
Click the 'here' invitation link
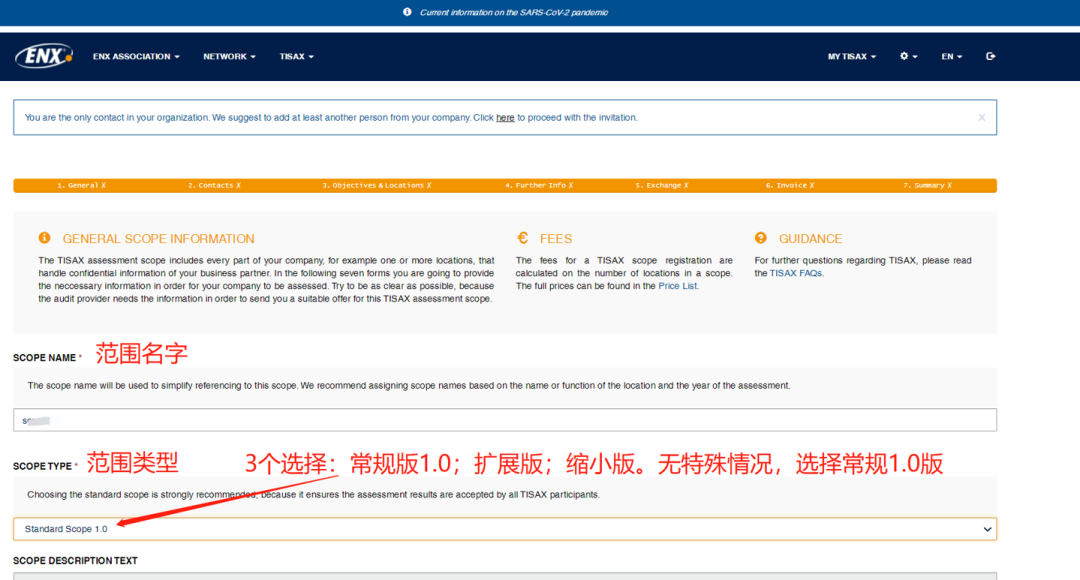505,118
